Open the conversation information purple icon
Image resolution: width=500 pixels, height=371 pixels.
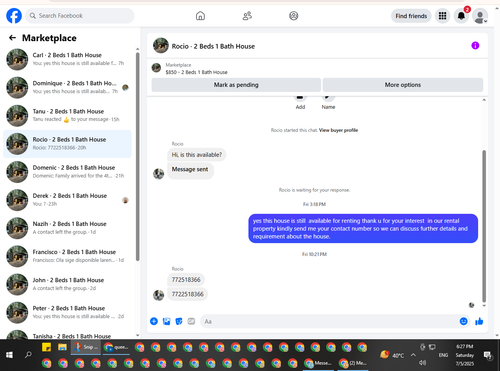(x=475, y=45)
